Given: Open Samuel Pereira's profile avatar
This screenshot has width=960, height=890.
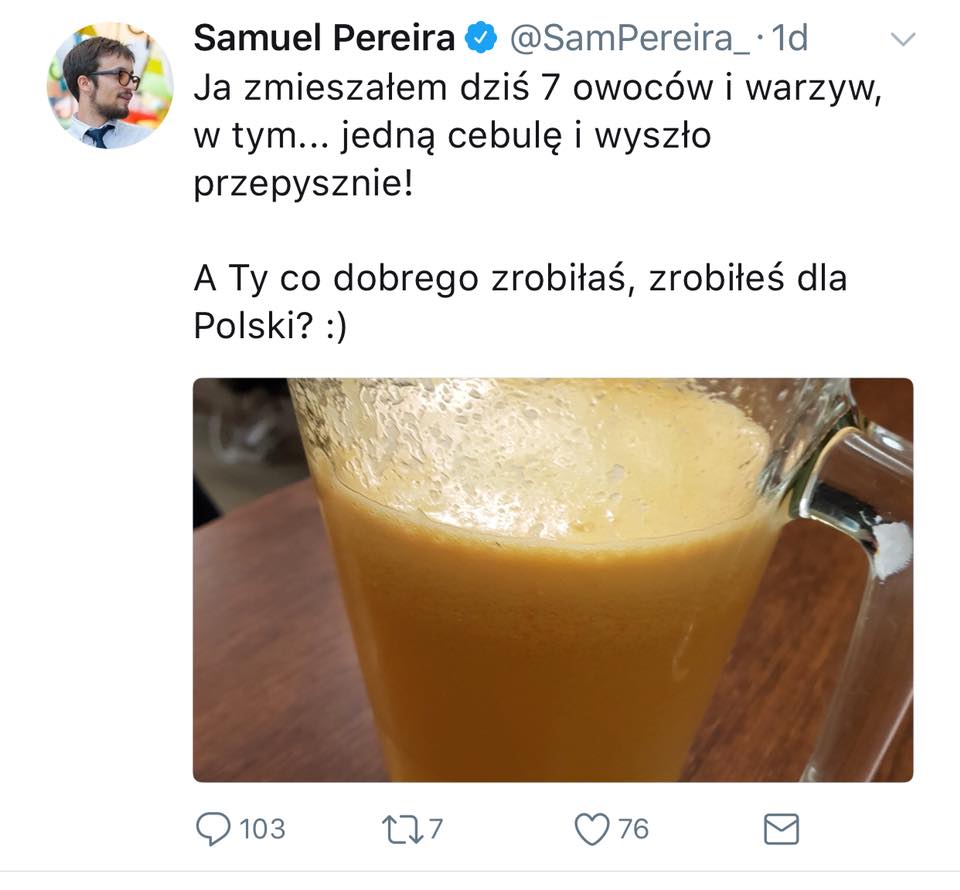Looking at the screenshot, I should point(110,86).
